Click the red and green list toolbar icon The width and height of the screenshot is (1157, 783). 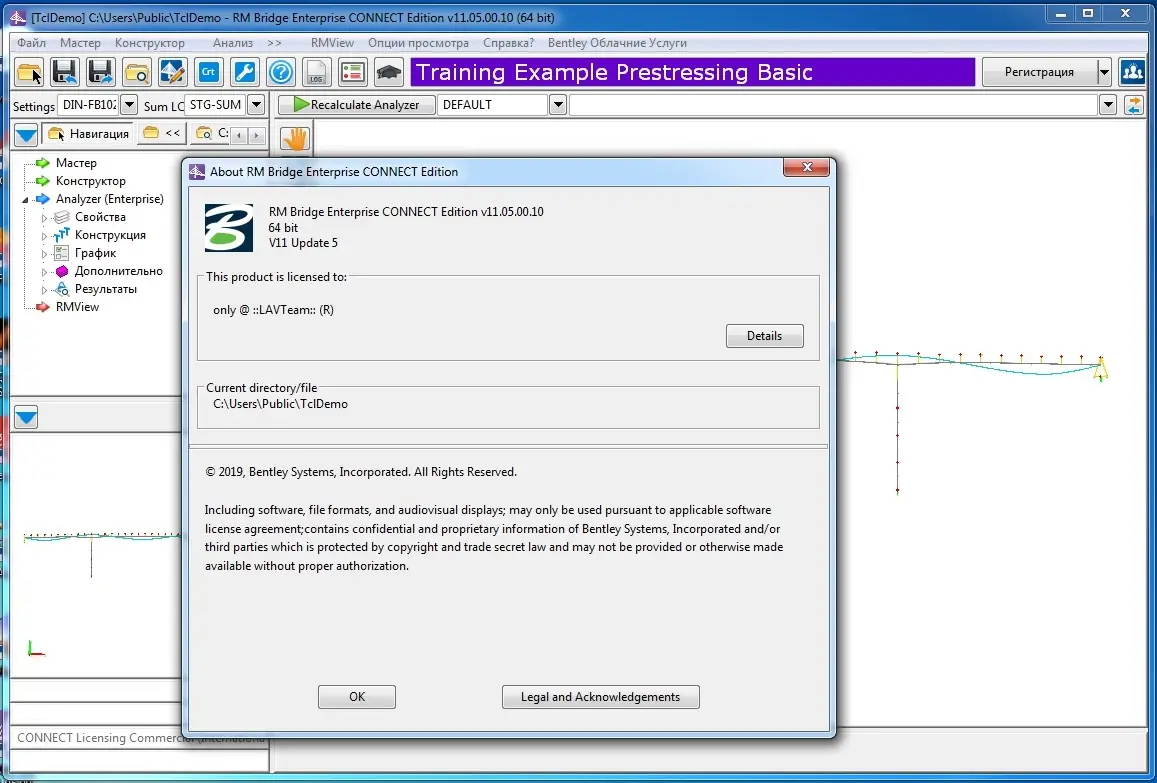point(353,72)
